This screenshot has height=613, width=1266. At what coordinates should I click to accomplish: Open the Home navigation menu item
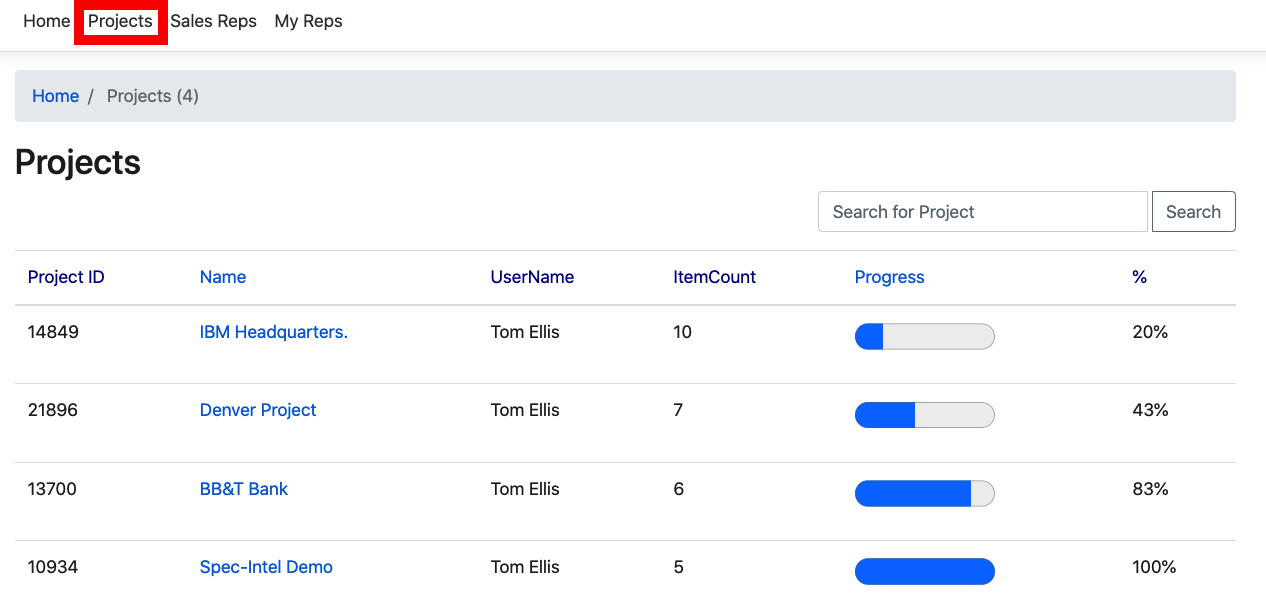(46, 21)
